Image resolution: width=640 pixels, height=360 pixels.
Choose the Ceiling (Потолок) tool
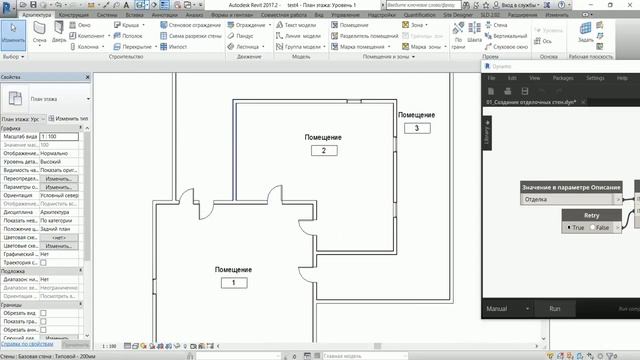pos(128,36)
